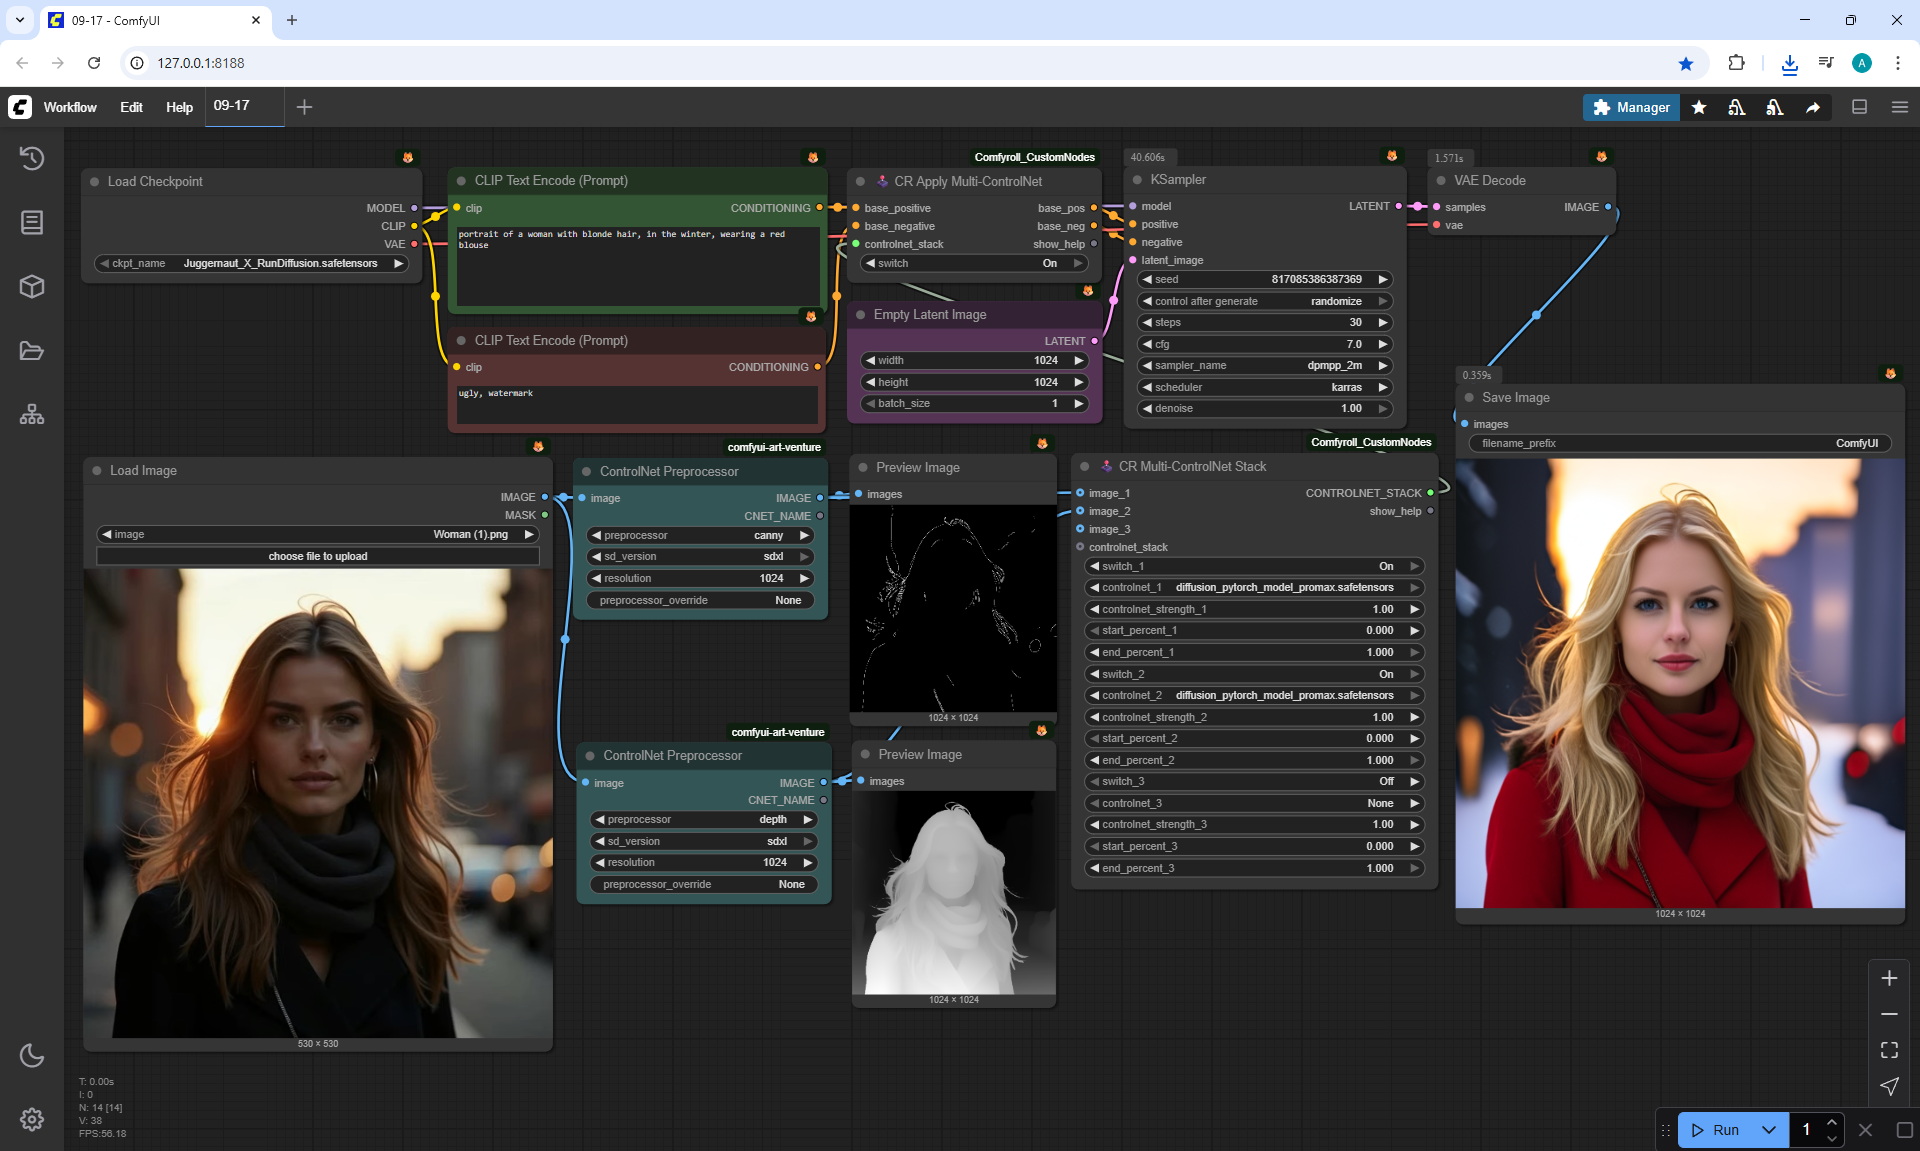Toggle dark theme moon icon

[32, 1055]
